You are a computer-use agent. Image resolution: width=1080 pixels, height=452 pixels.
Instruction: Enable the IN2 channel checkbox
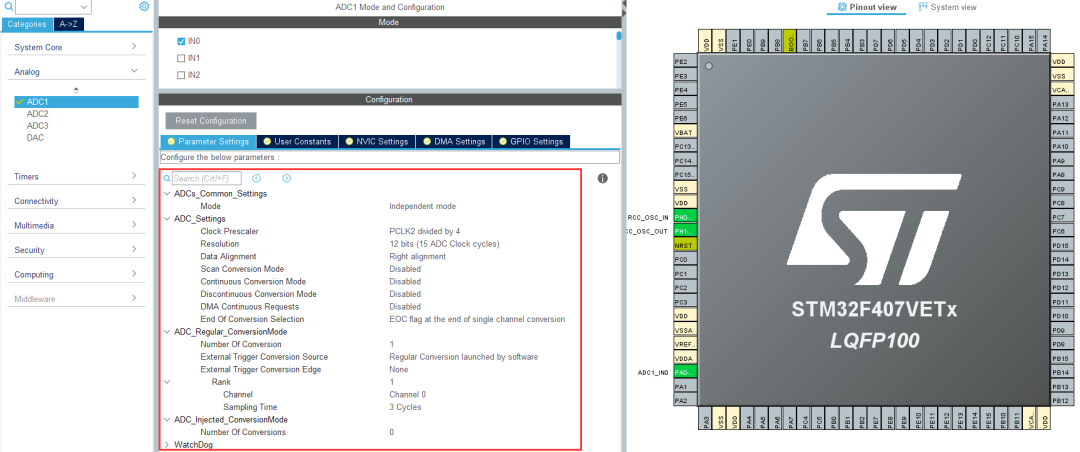181,75
